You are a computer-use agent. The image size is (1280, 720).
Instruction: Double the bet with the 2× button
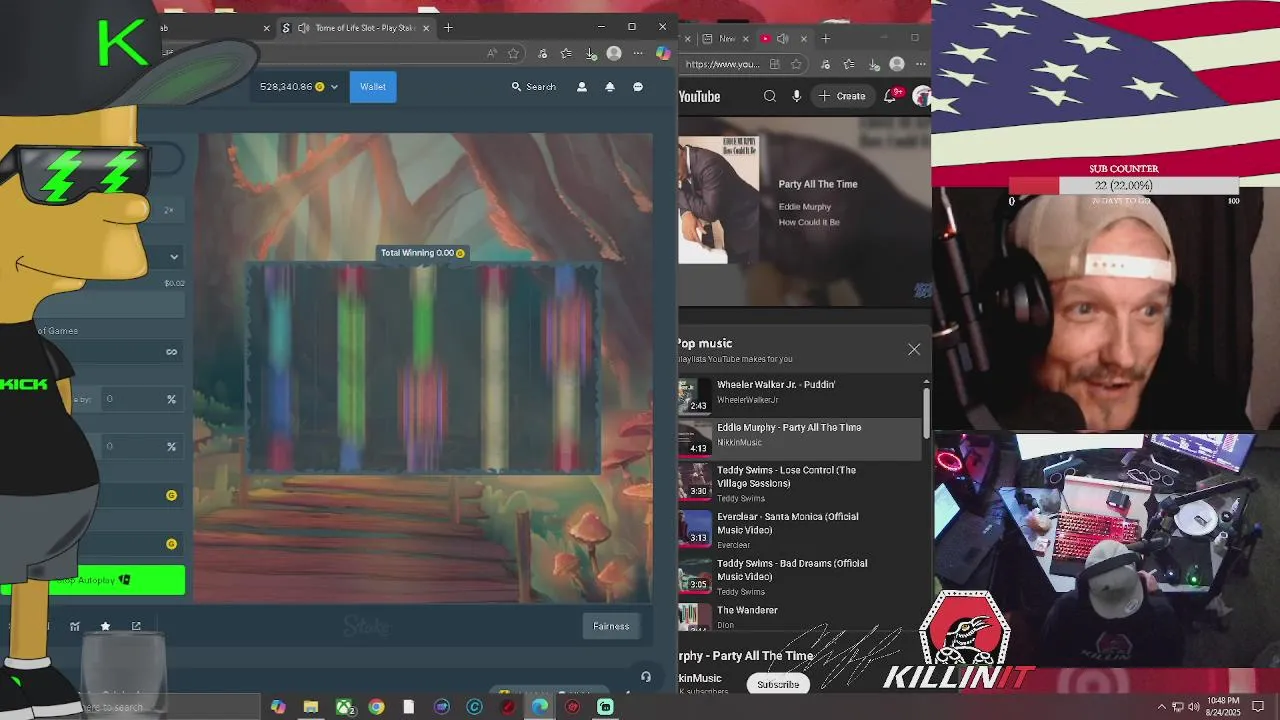click(169, 210)
